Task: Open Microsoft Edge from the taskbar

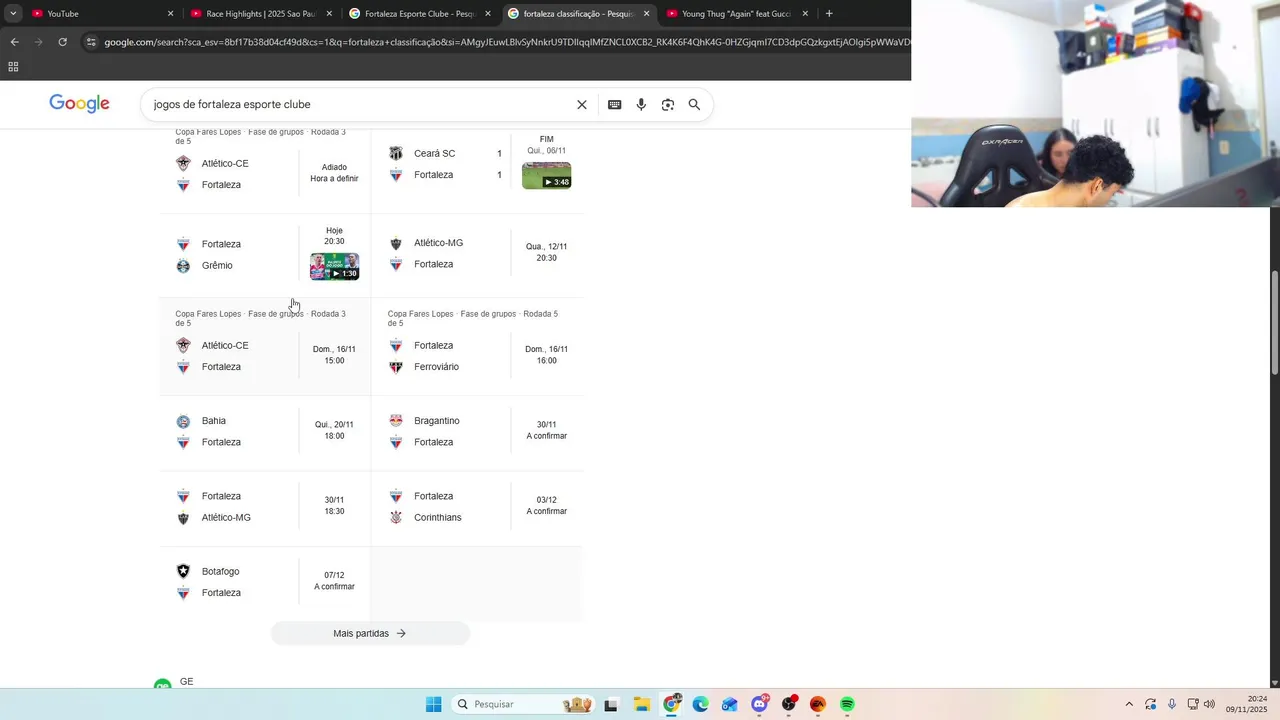Action: pos(701,705)
